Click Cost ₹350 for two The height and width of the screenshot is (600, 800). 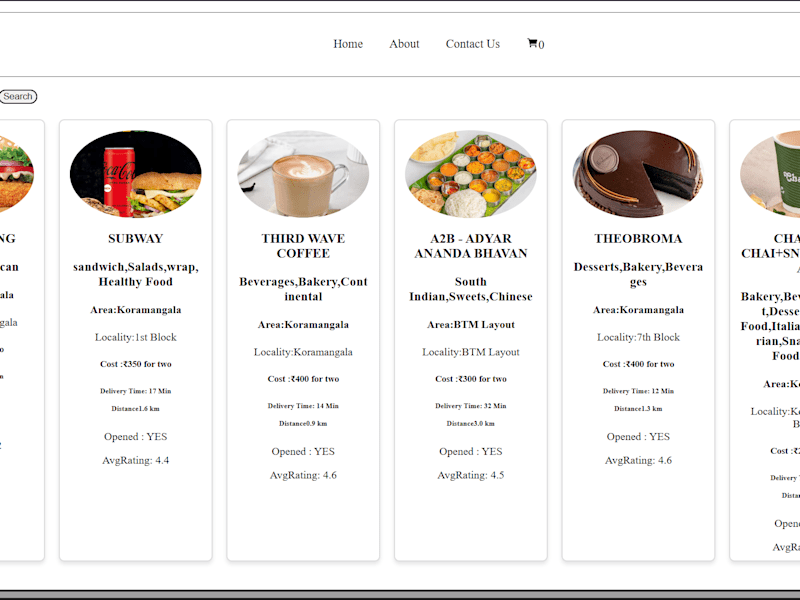coord(136,364)
